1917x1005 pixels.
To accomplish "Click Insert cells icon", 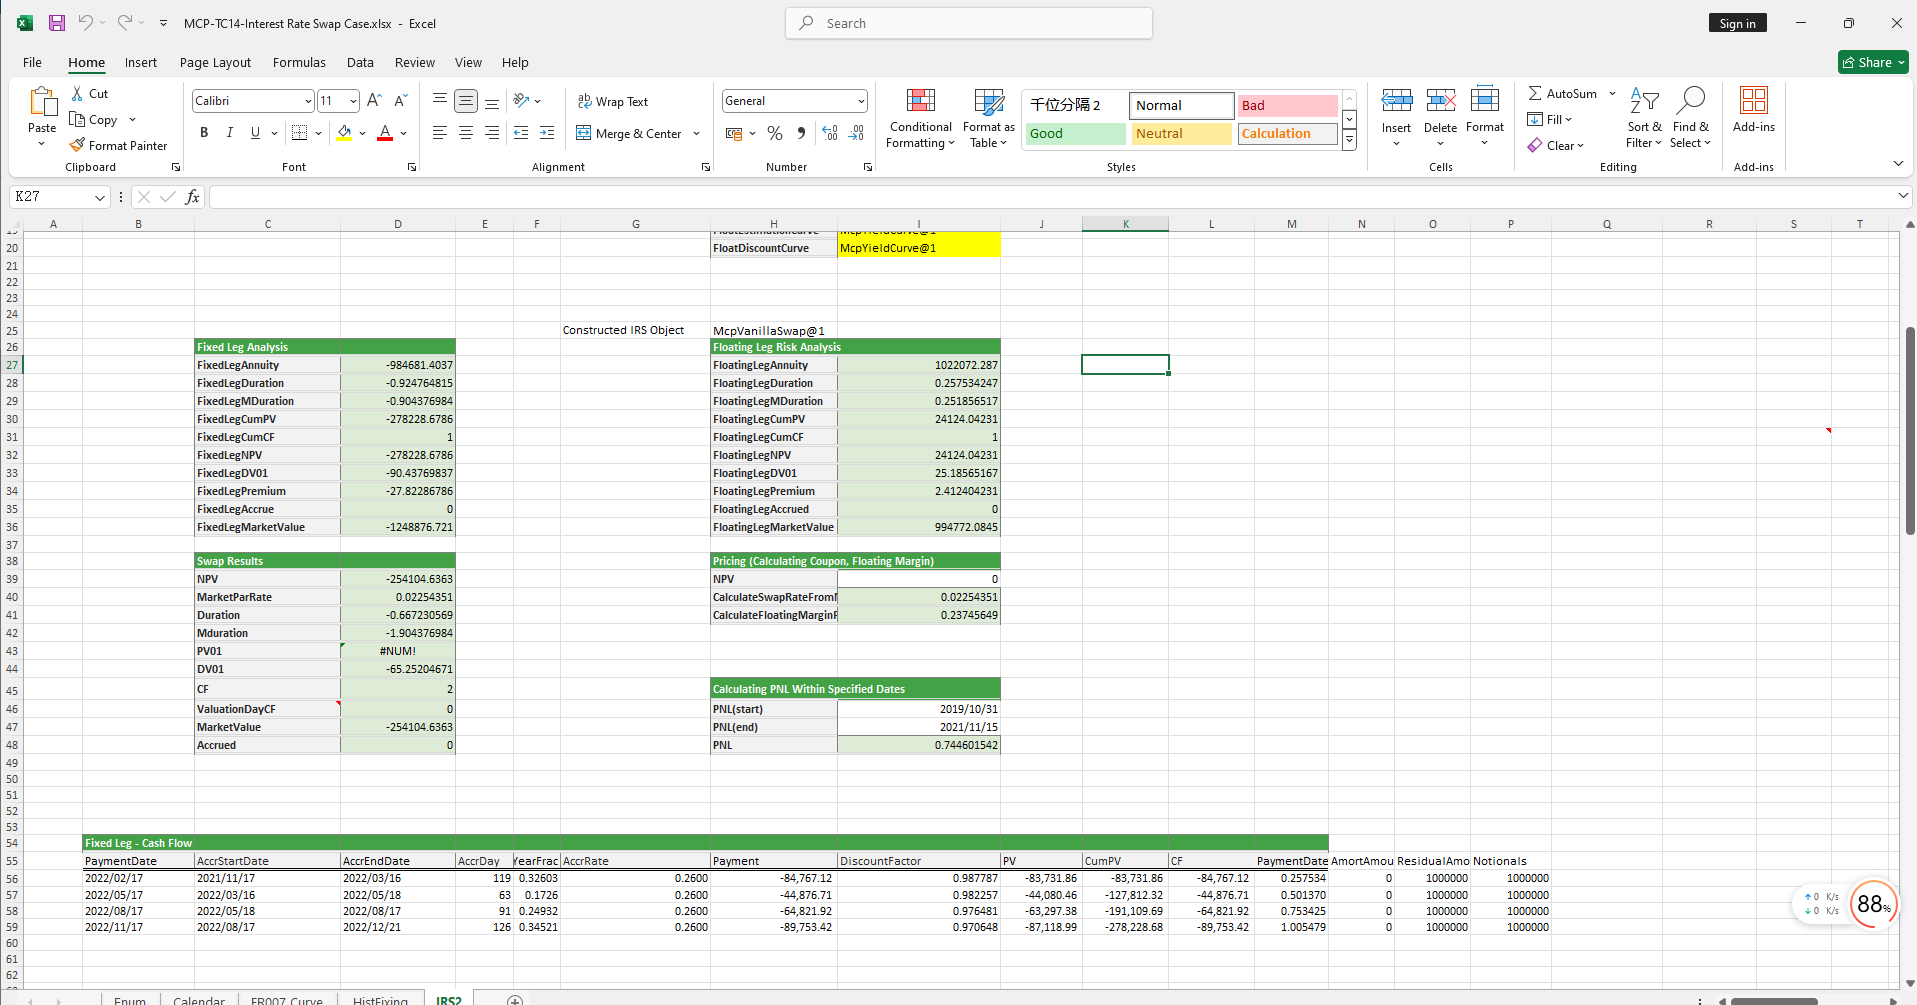I will pyautogui.click(x=1397, y=101).
